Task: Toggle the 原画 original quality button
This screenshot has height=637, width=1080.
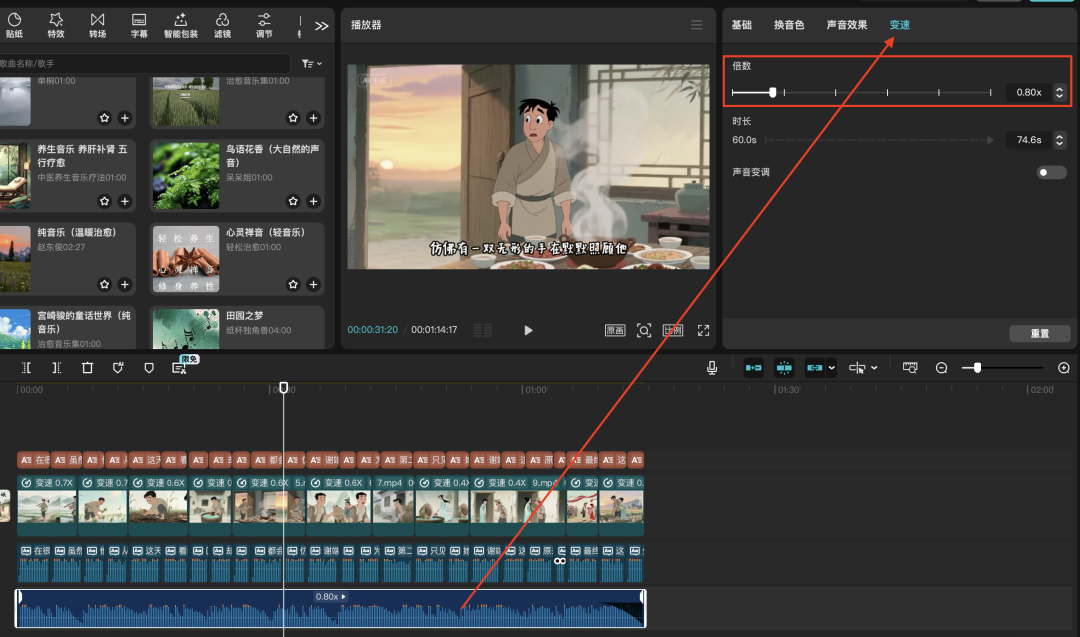Action: (615, 330)
